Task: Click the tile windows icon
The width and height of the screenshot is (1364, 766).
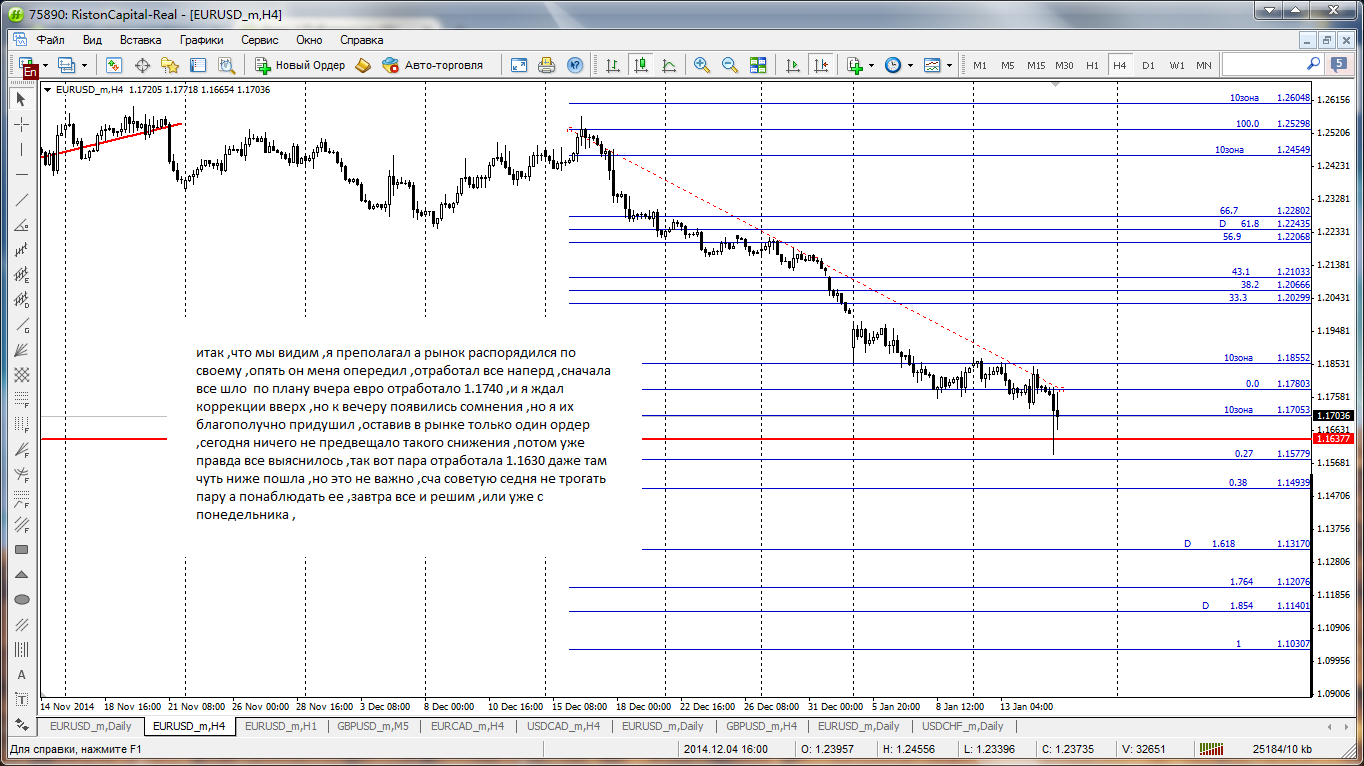Action: pyautogui.click(x=758, y=65)
